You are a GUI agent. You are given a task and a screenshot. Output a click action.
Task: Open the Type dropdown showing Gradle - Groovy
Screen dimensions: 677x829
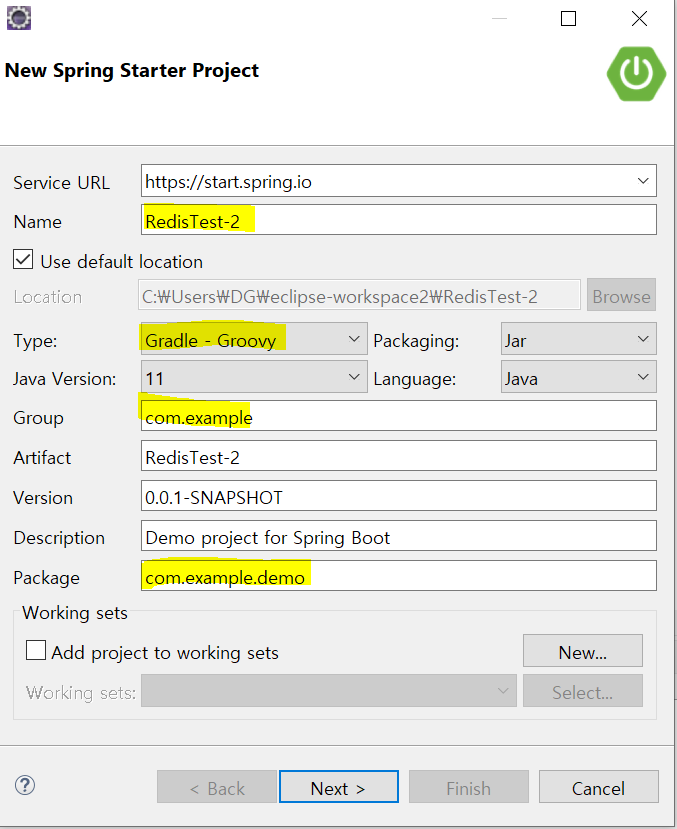tap(254, 339)
